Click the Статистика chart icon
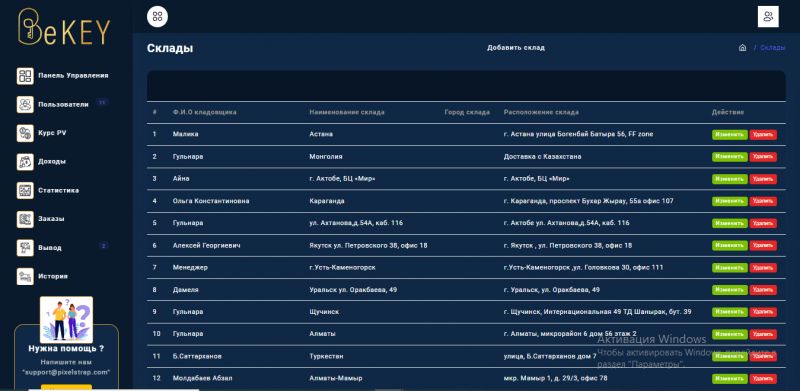800x391 pixels. (25, 190)
